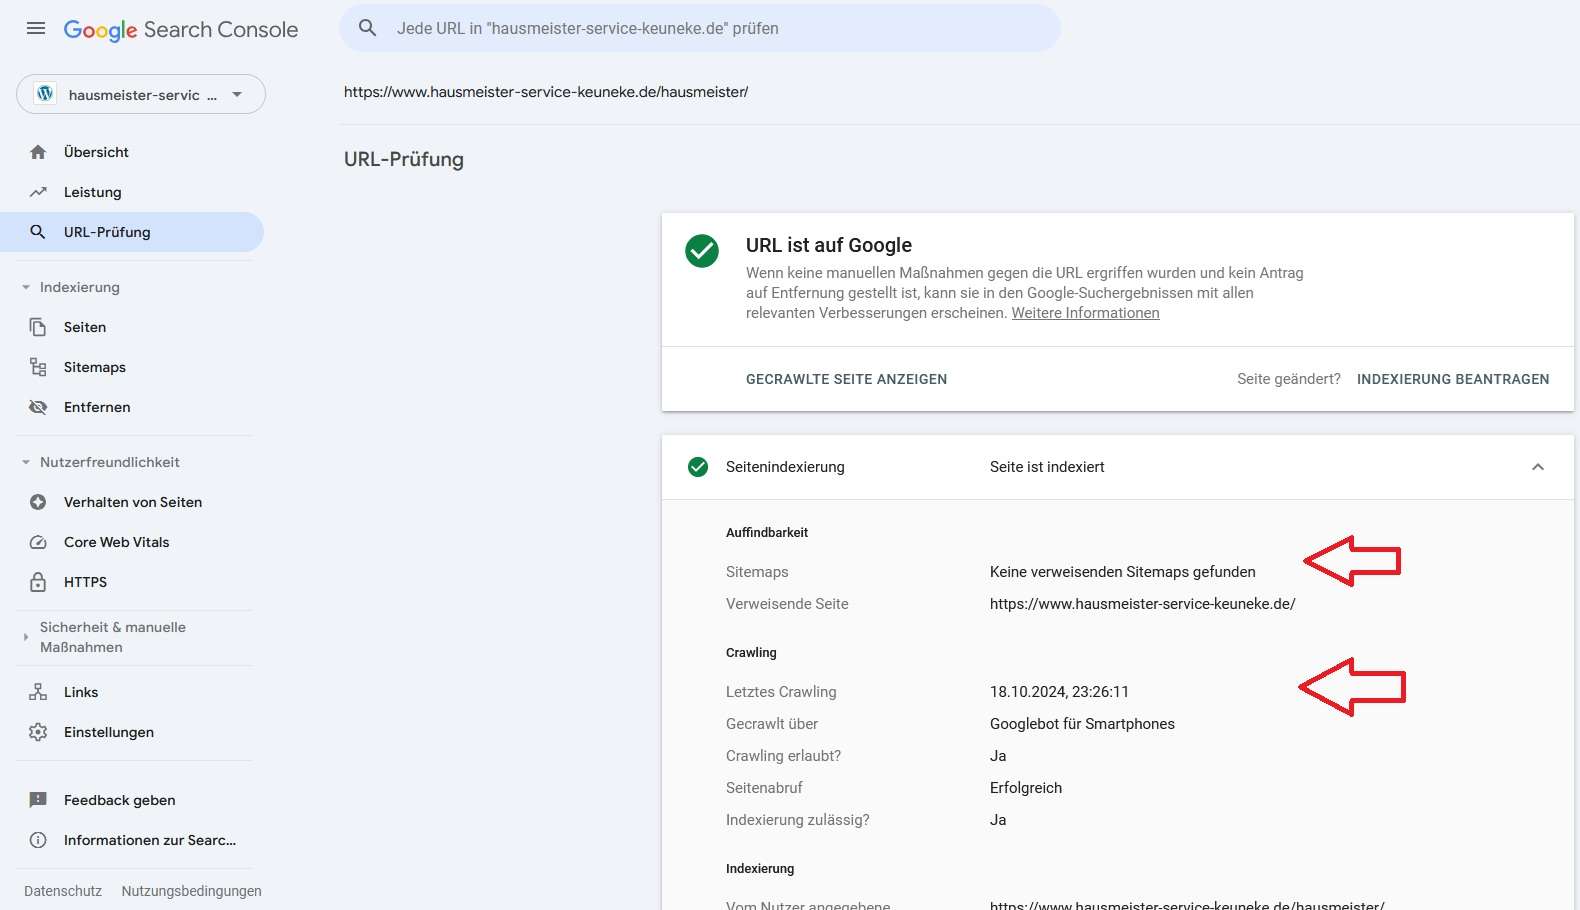
Task: Click GECRAWLTE SEITE ANZEIGEN
Action: (846, 379)
